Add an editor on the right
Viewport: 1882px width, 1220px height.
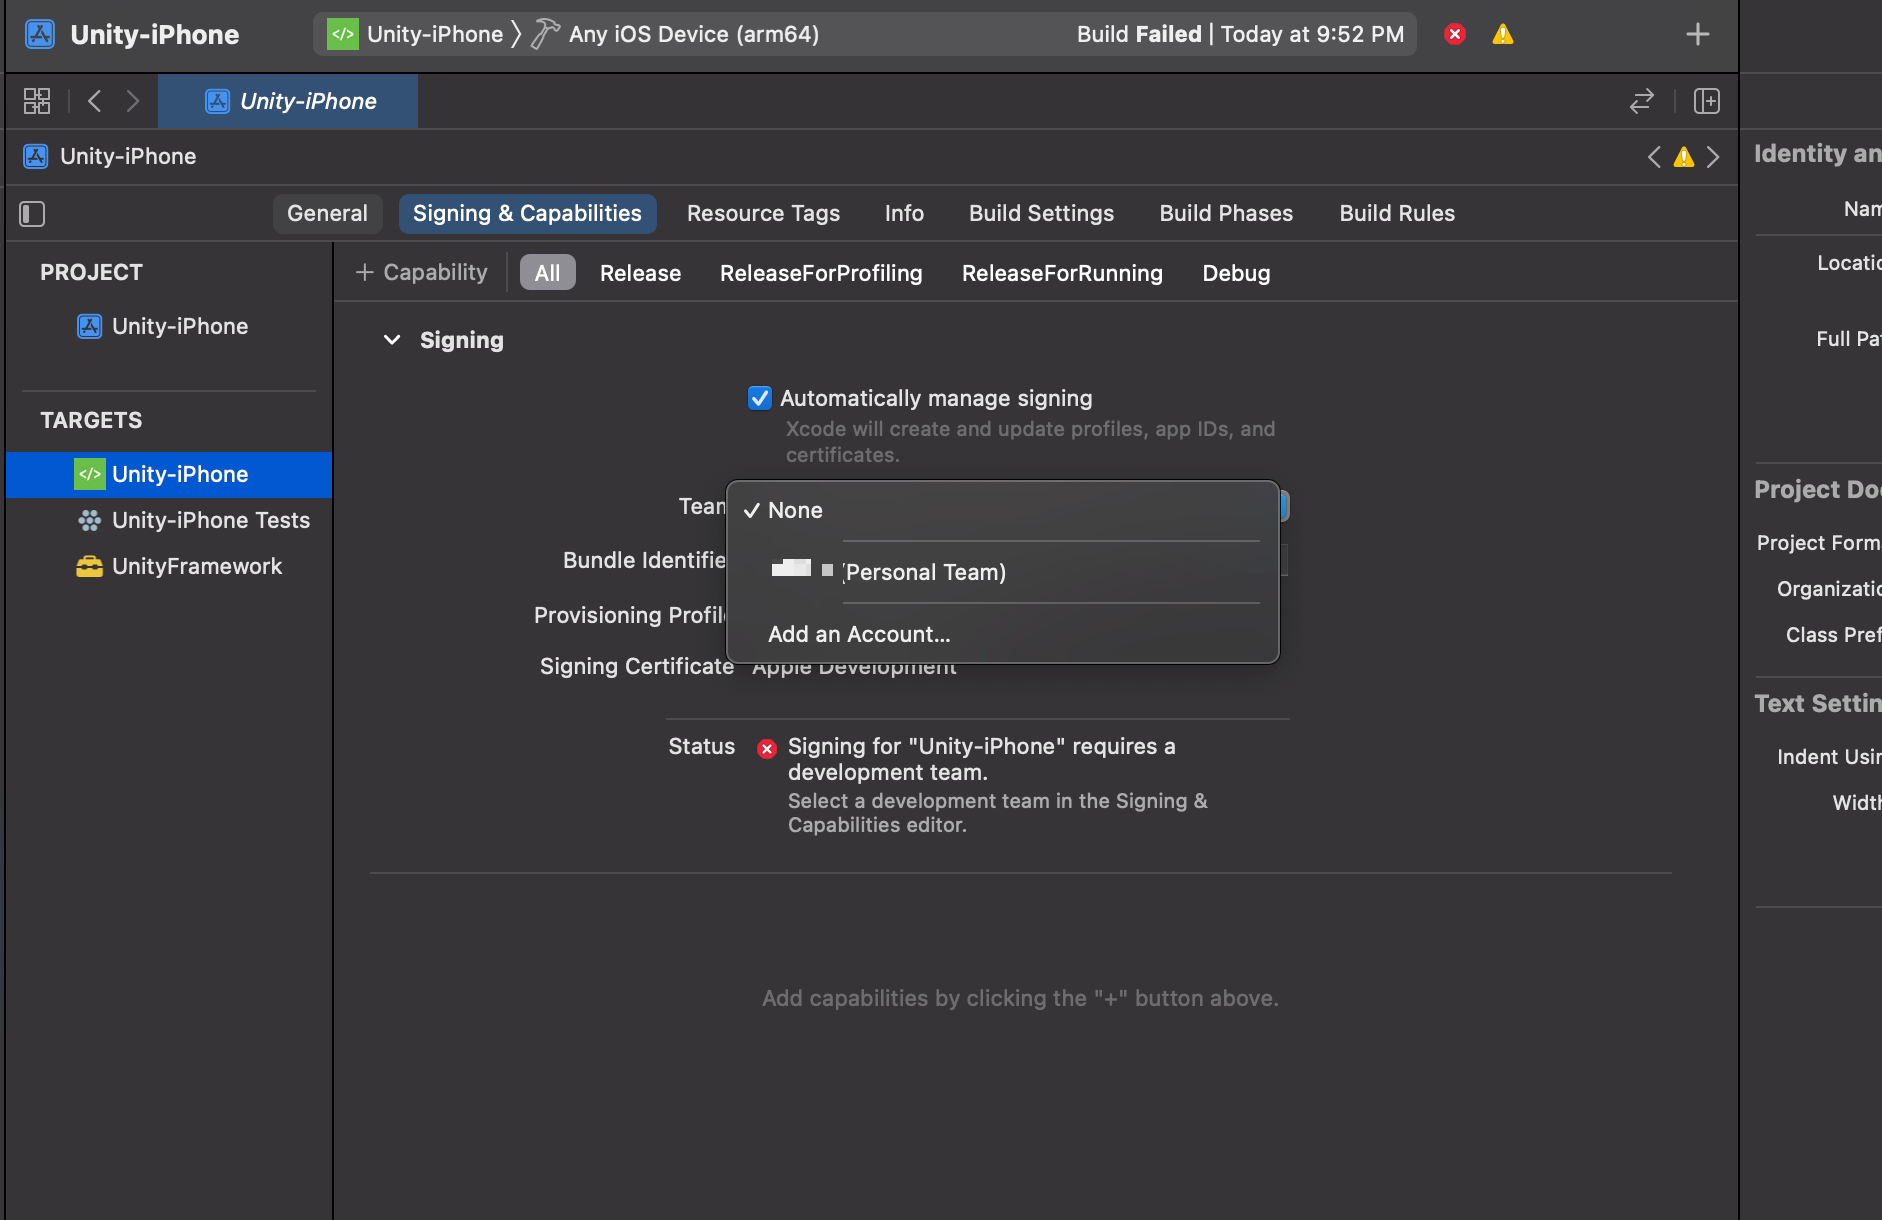coord(1706,101)
